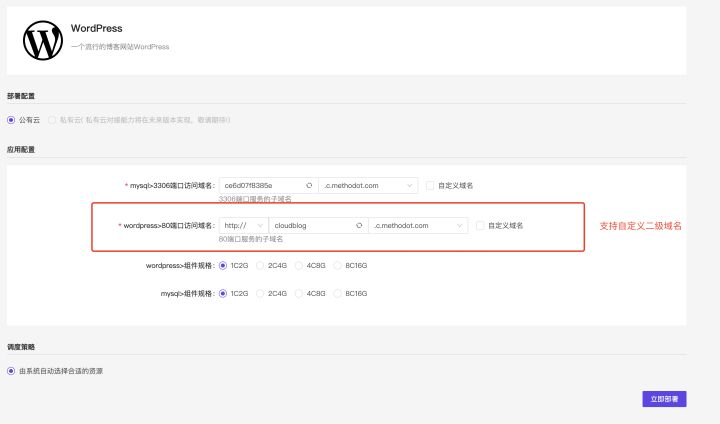This screenshot has width=720, height=424.
Task: Click the mysql>3306端口访问域名 label
Action: [x=170, y=186]
